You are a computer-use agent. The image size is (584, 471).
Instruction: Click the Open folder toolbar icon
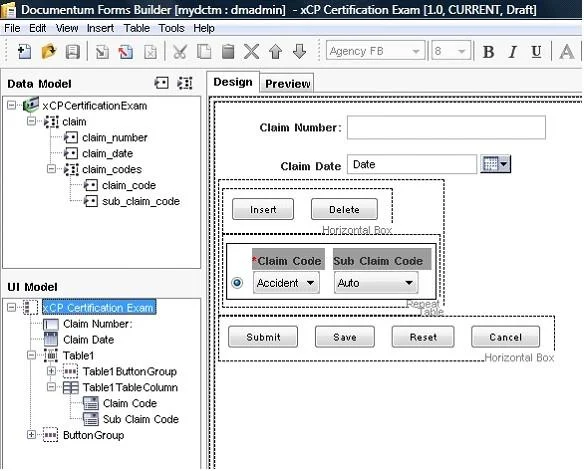(48, 51)
